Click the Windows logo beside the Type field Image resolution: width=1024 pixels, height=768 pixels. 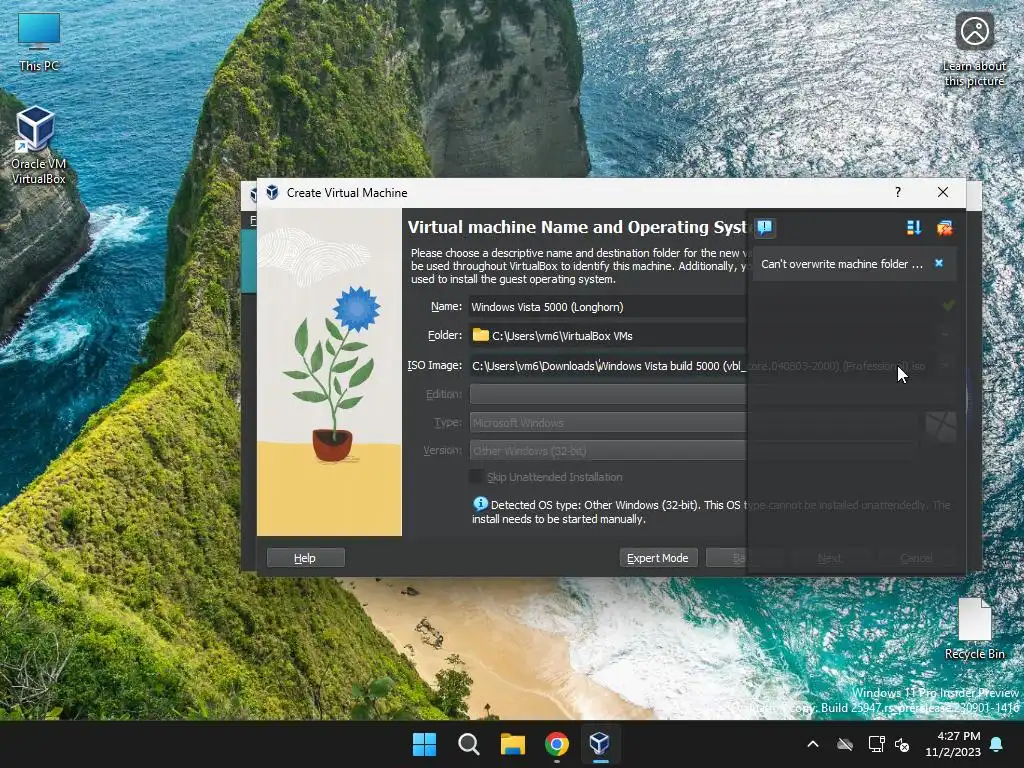(940, 427)
